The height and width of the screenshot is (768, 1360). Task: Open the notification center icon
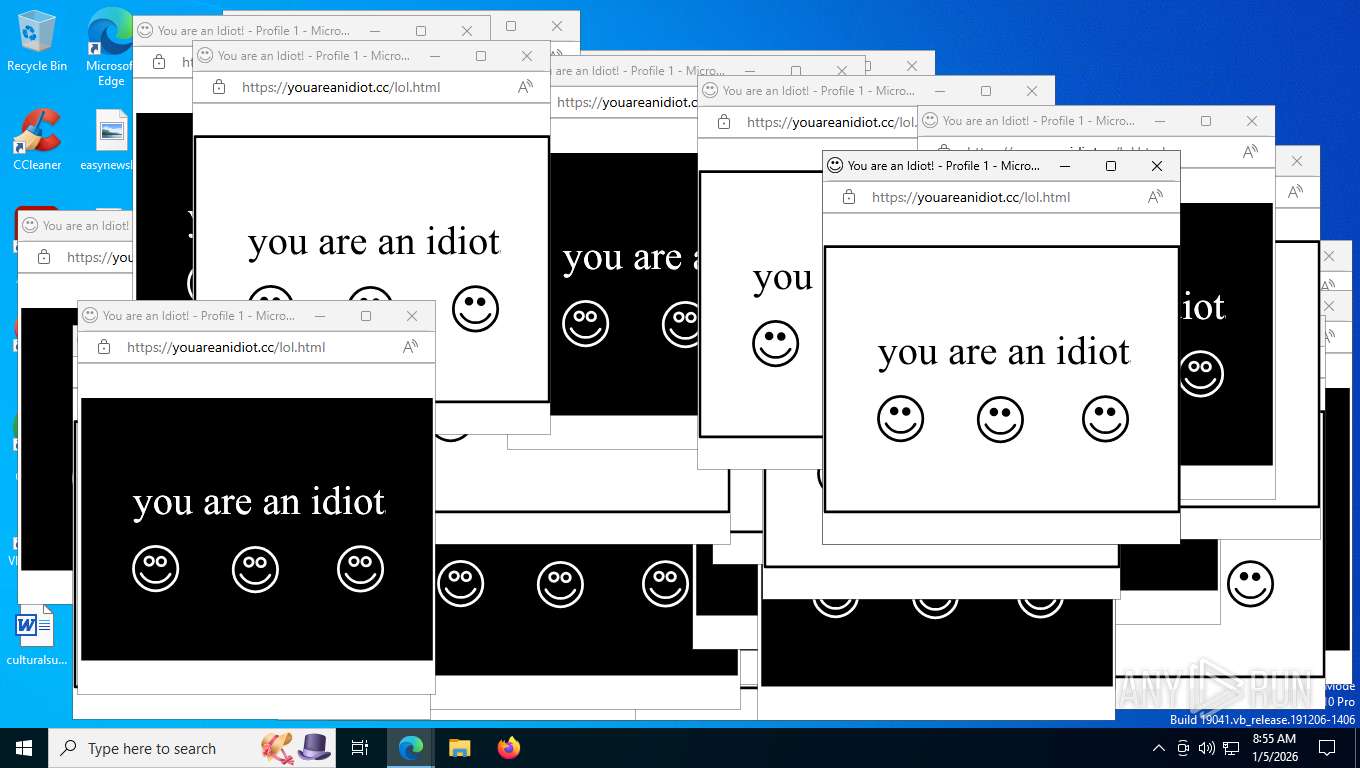coord(1327,748)
